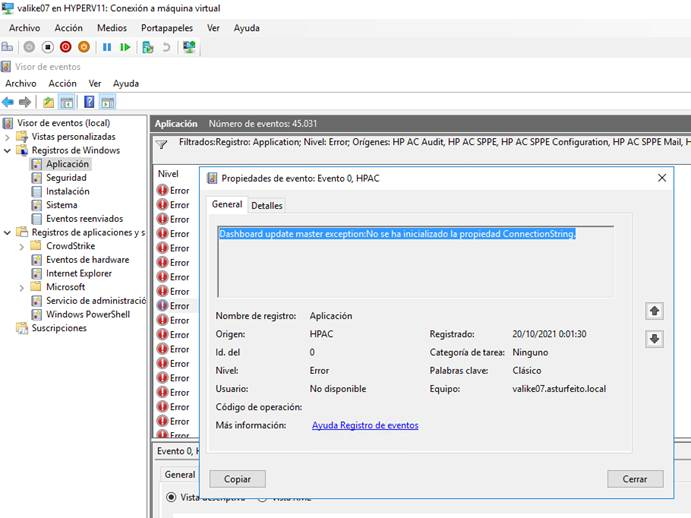
Task: Open Event Viewer Ayuda menu
Action: [x=126, y=83]
